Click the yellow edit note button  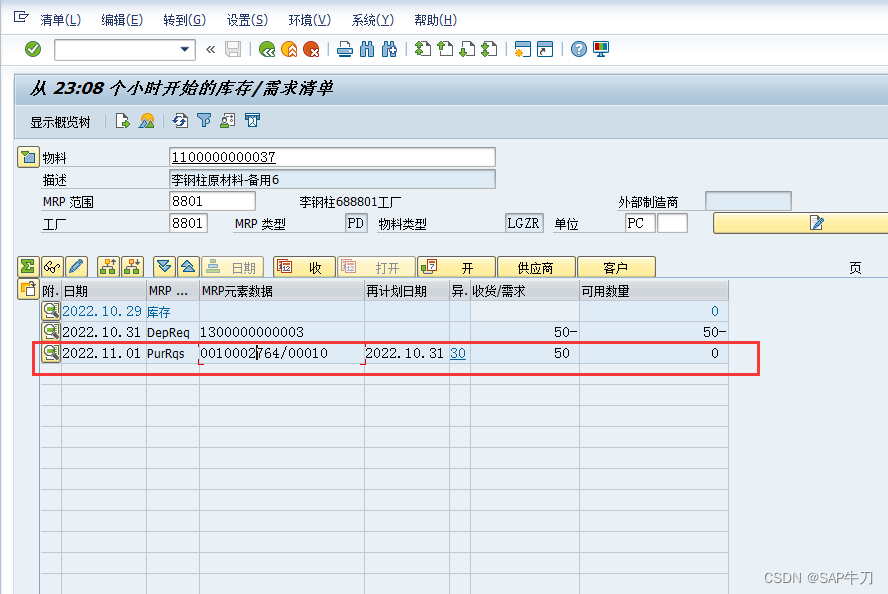tap(800, 223)
